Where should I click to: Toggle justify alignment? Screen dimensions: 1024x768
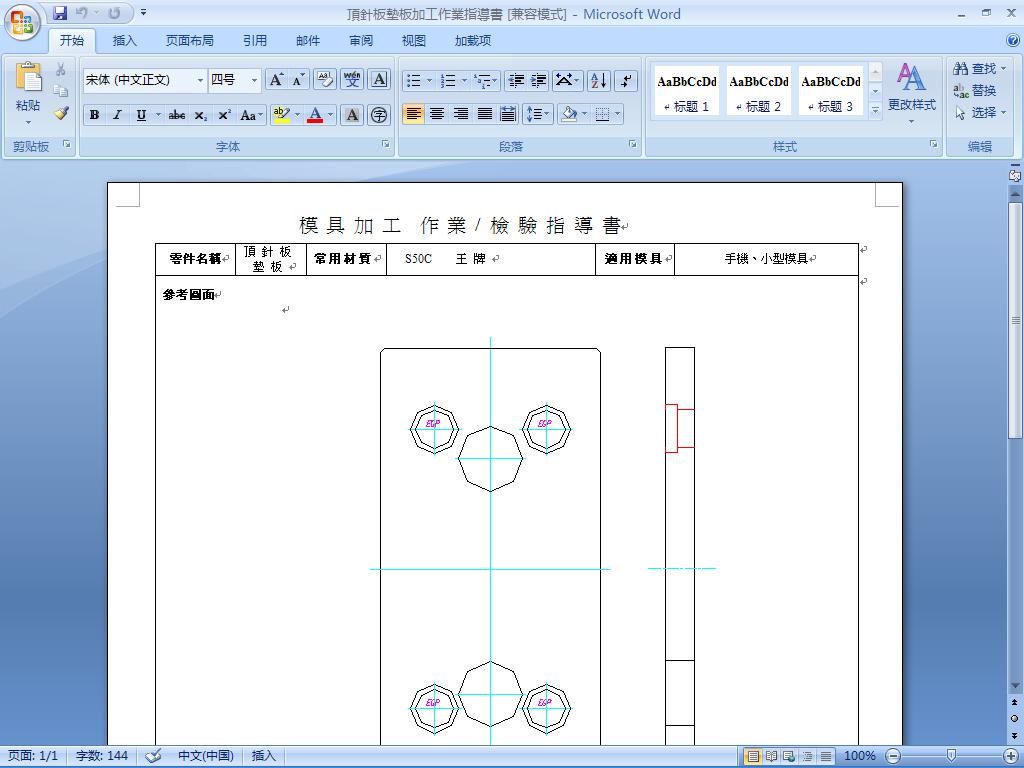(485, 114)
